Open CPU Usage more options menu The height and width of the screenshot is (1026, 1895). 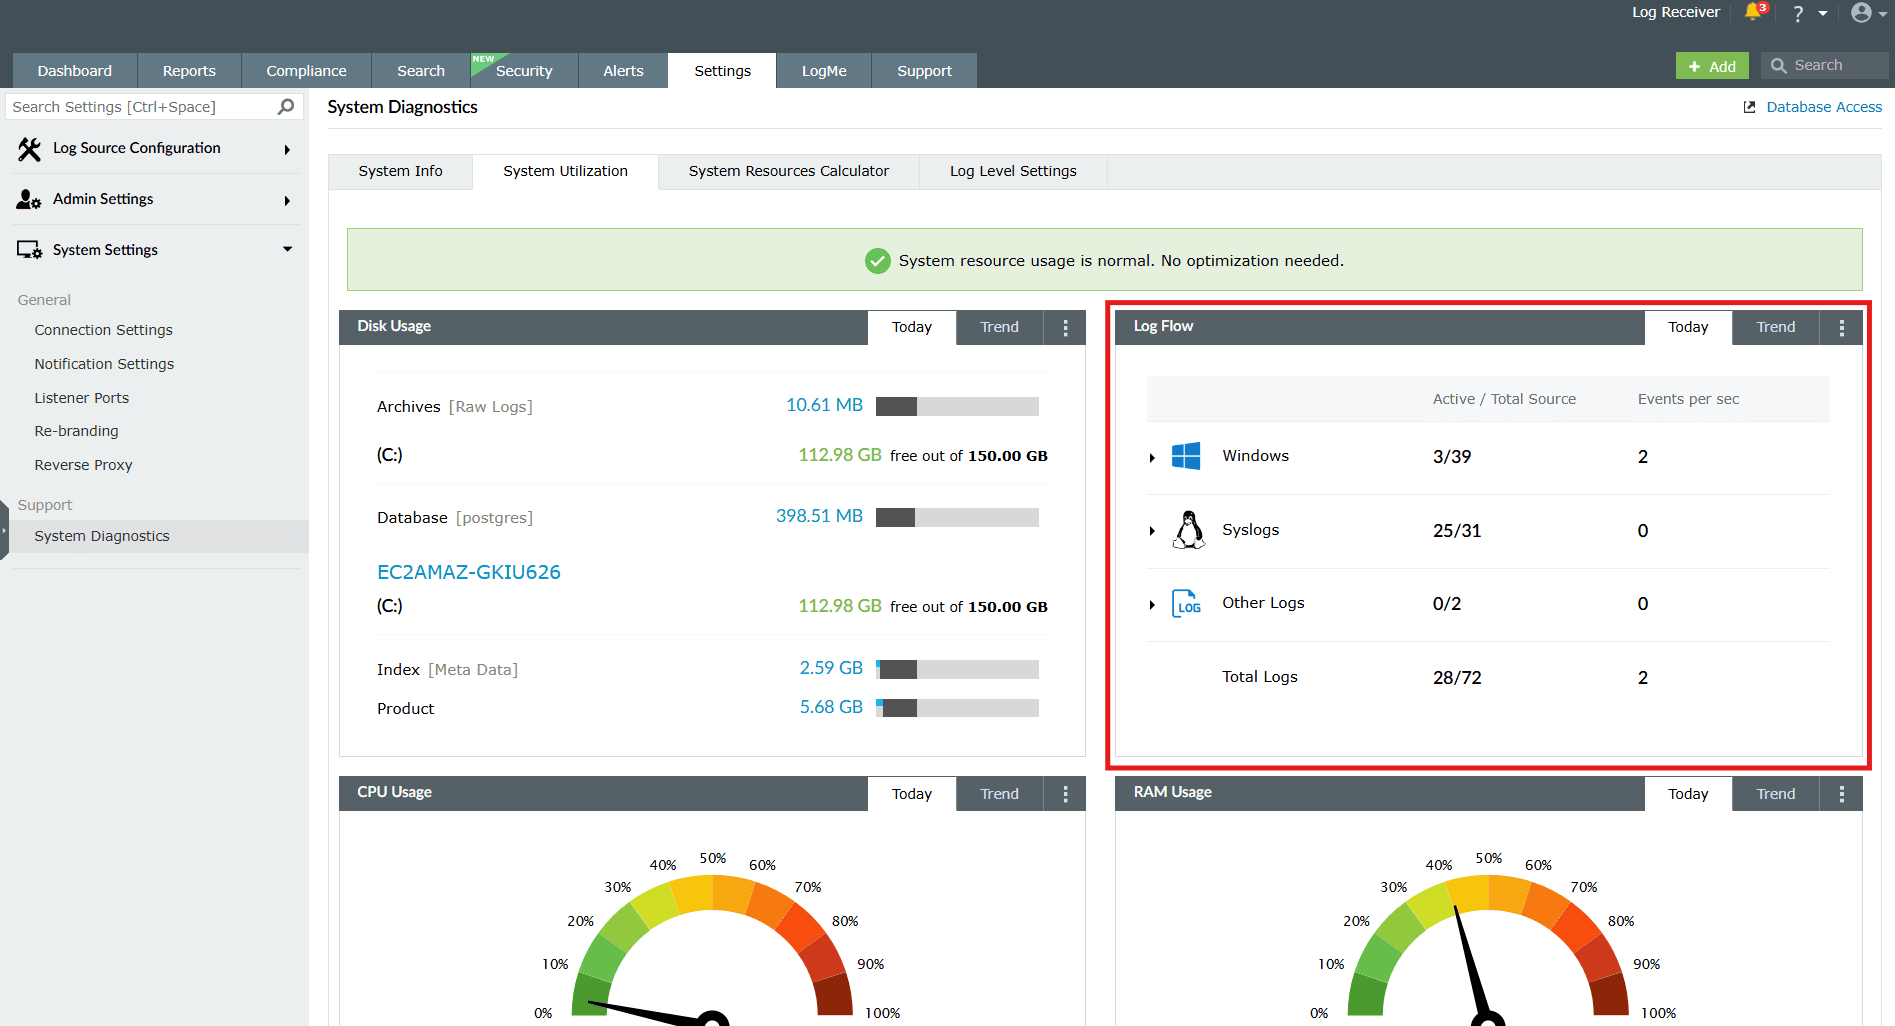[1066, 794]
